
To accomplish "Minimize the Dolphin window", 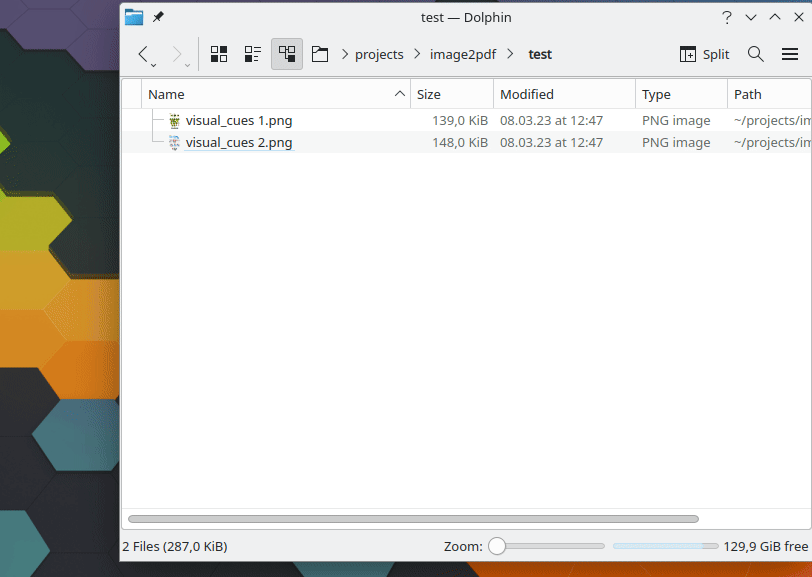I will pyautogui.click(x=751, y=18).
